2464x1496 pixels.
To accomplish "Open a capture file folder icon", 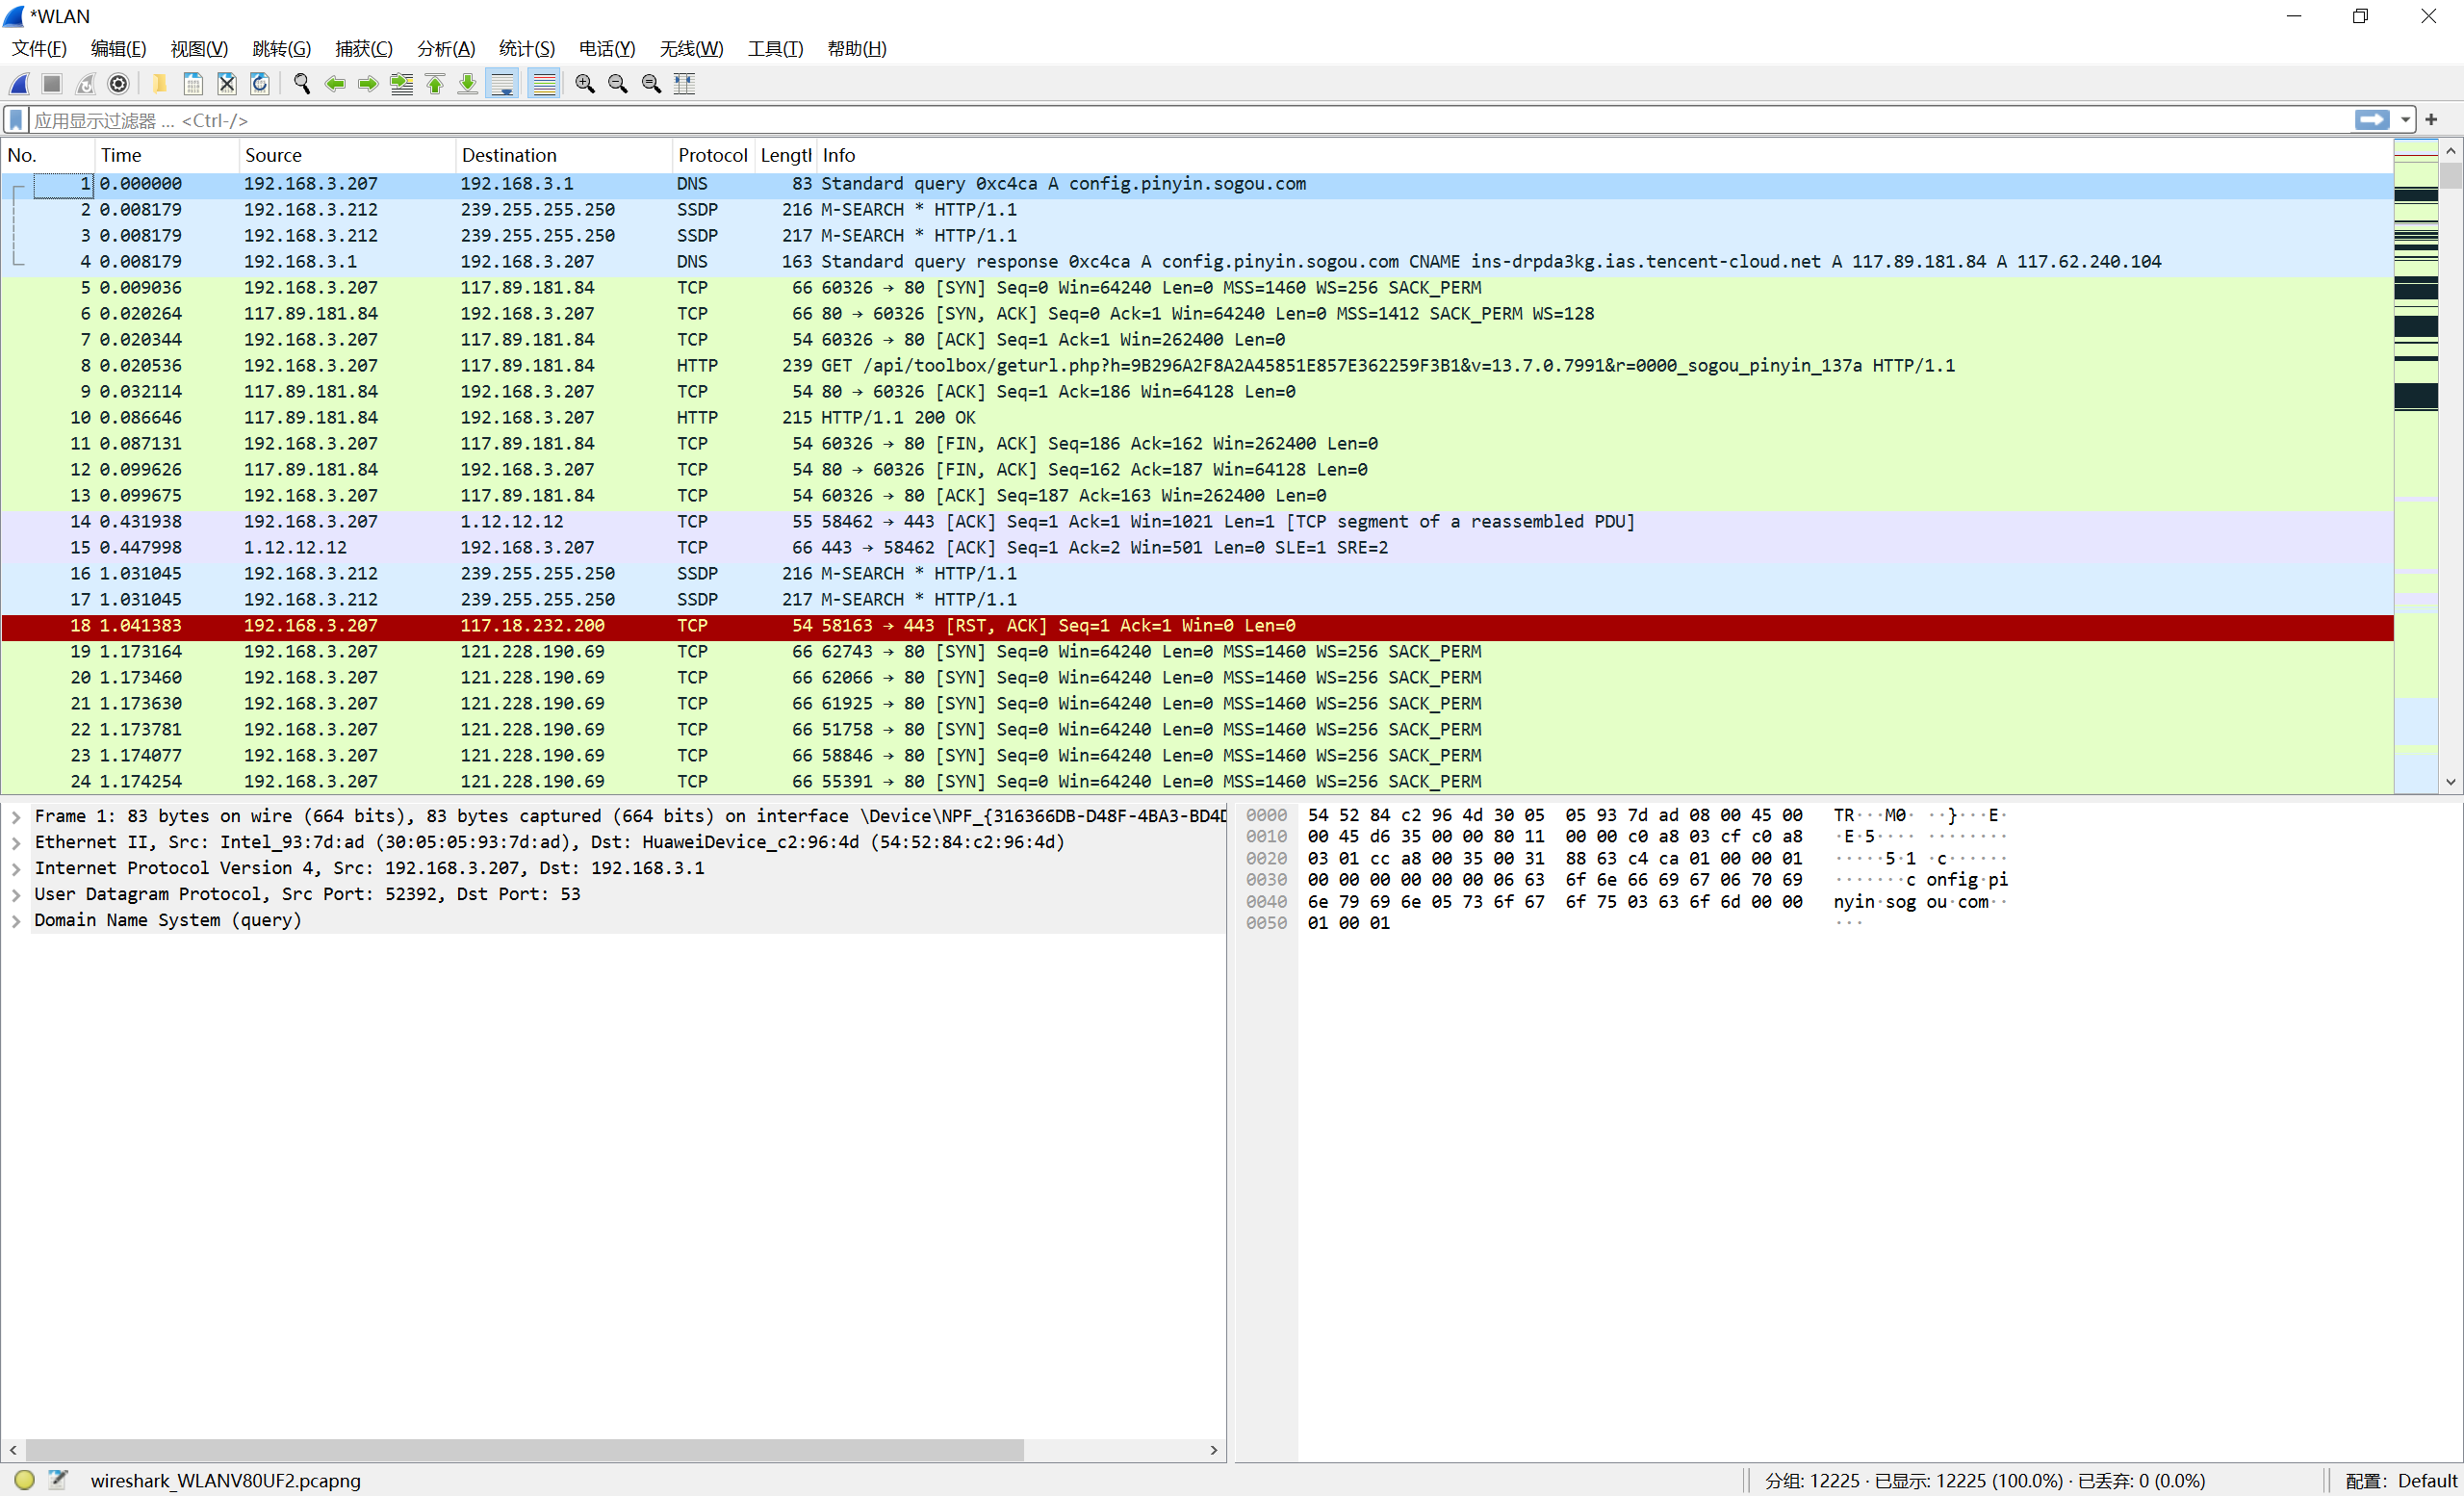I will pyautogui.click(x=160, y=84).
